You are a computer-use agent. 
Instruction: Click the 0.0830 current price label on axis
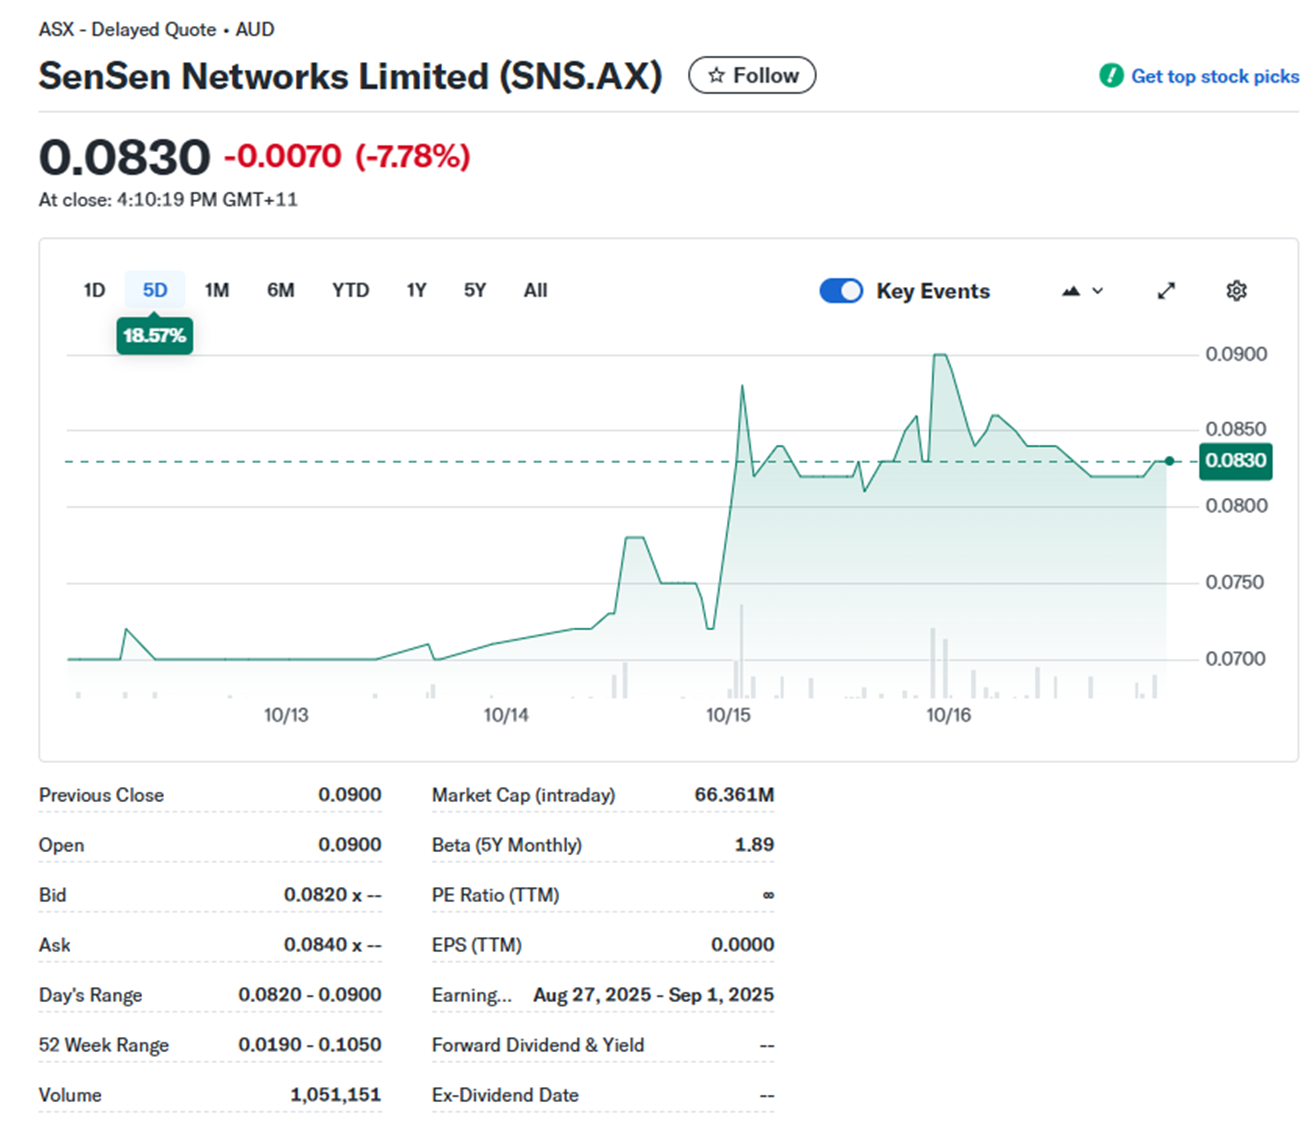[x=1236, y=461]
